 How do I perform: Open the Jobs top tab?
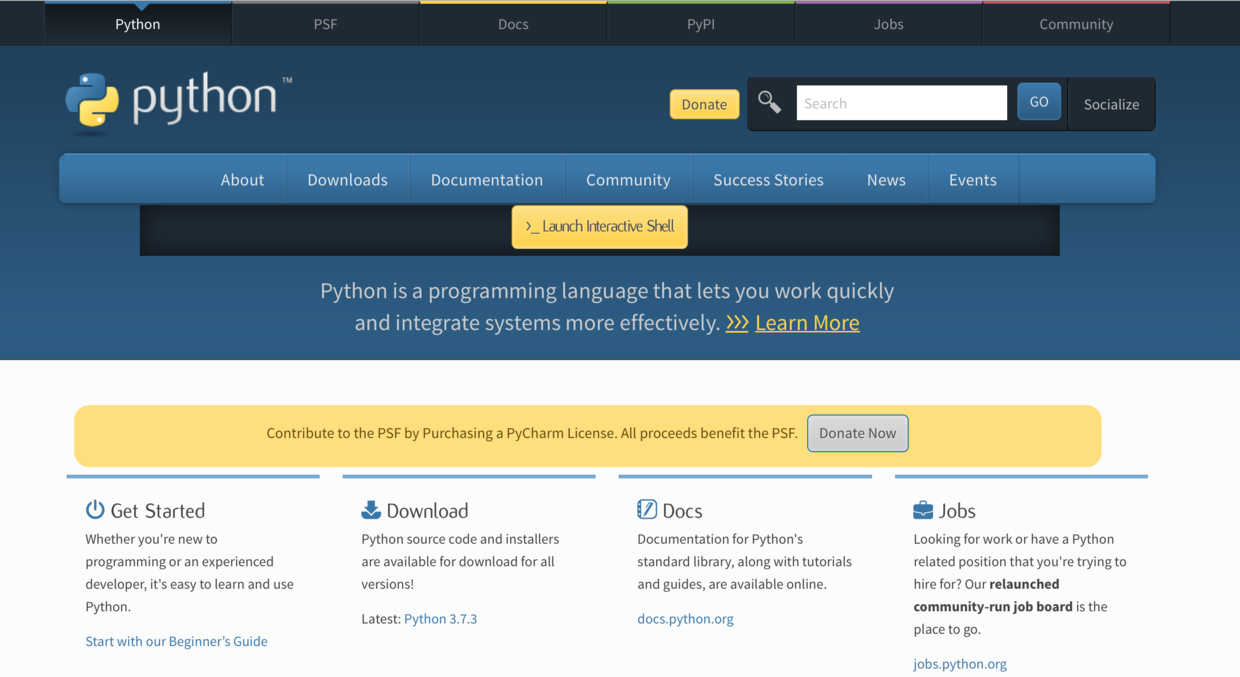[x=888, y=24]
